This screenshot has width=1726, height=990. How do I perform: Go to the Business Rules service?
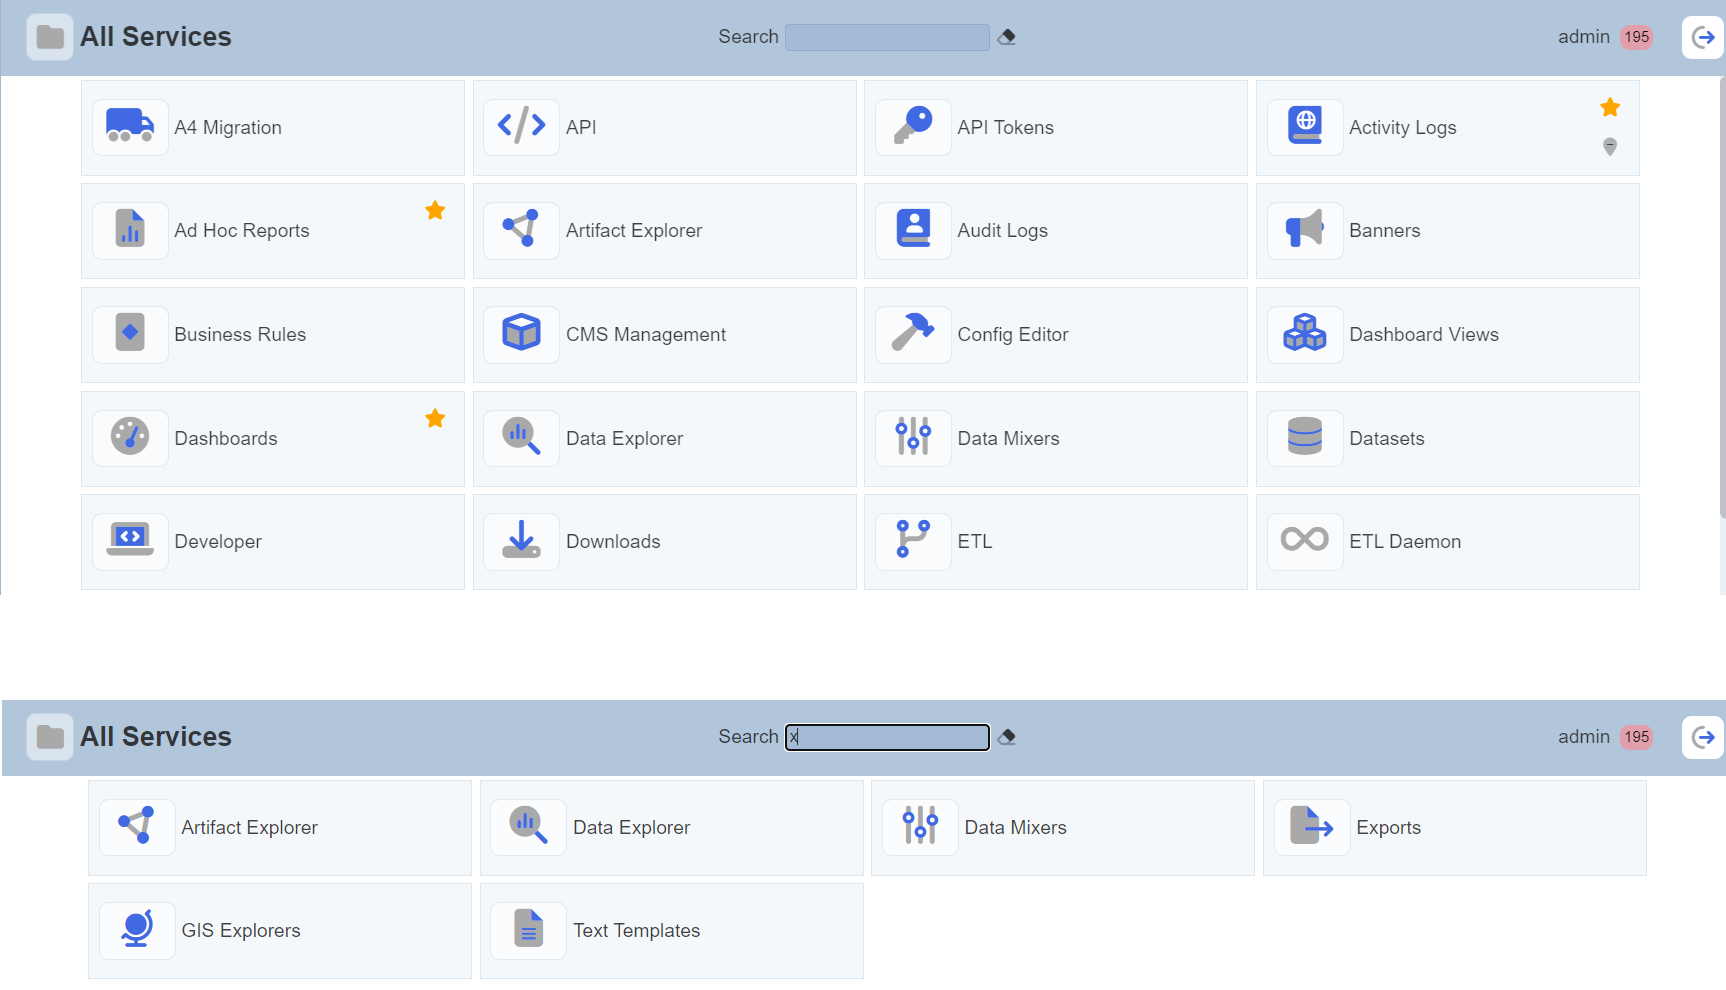click(240, 334)
